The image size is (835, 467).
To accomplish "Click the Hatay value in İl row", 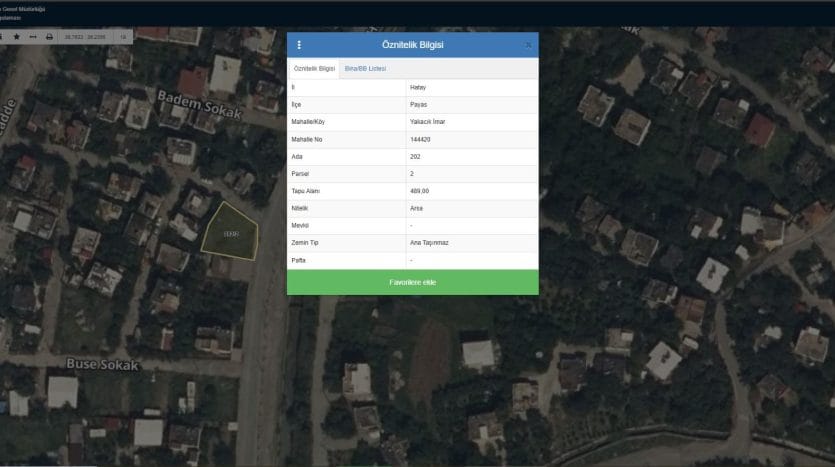I will pos(418,87).
